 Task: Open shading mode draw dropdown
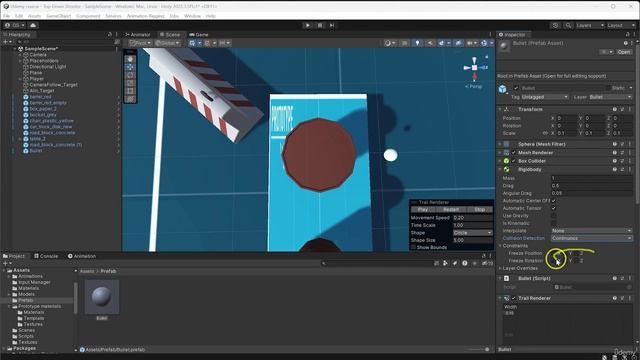coord(390,43)
